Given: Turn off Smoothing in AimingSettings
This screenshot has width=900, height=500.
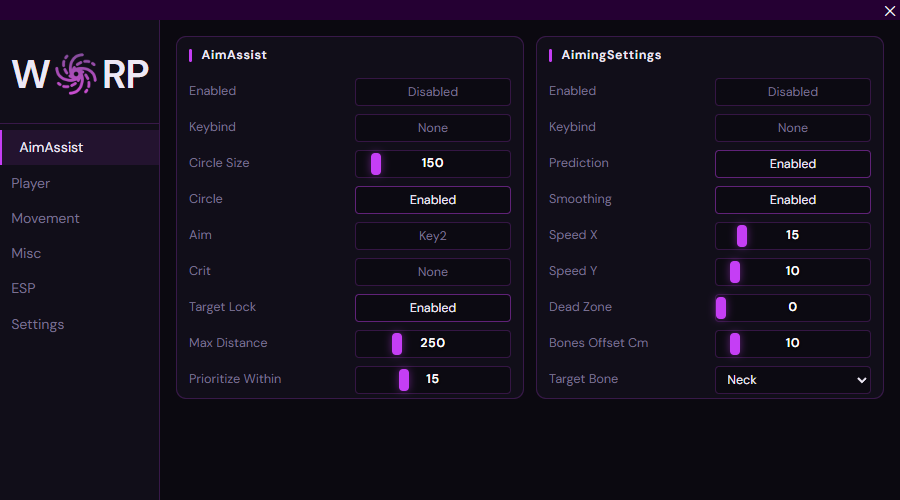Looking at the screenshot, I should pyautogui.click(x=792, y=200).
